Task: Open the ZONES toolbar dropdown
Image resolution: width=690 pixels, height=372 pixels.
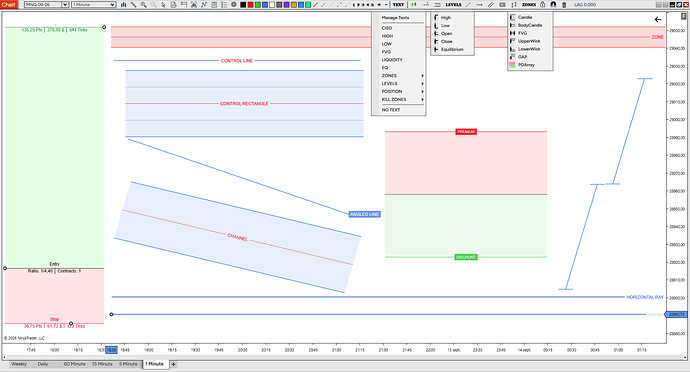Action: pos(529,4)
